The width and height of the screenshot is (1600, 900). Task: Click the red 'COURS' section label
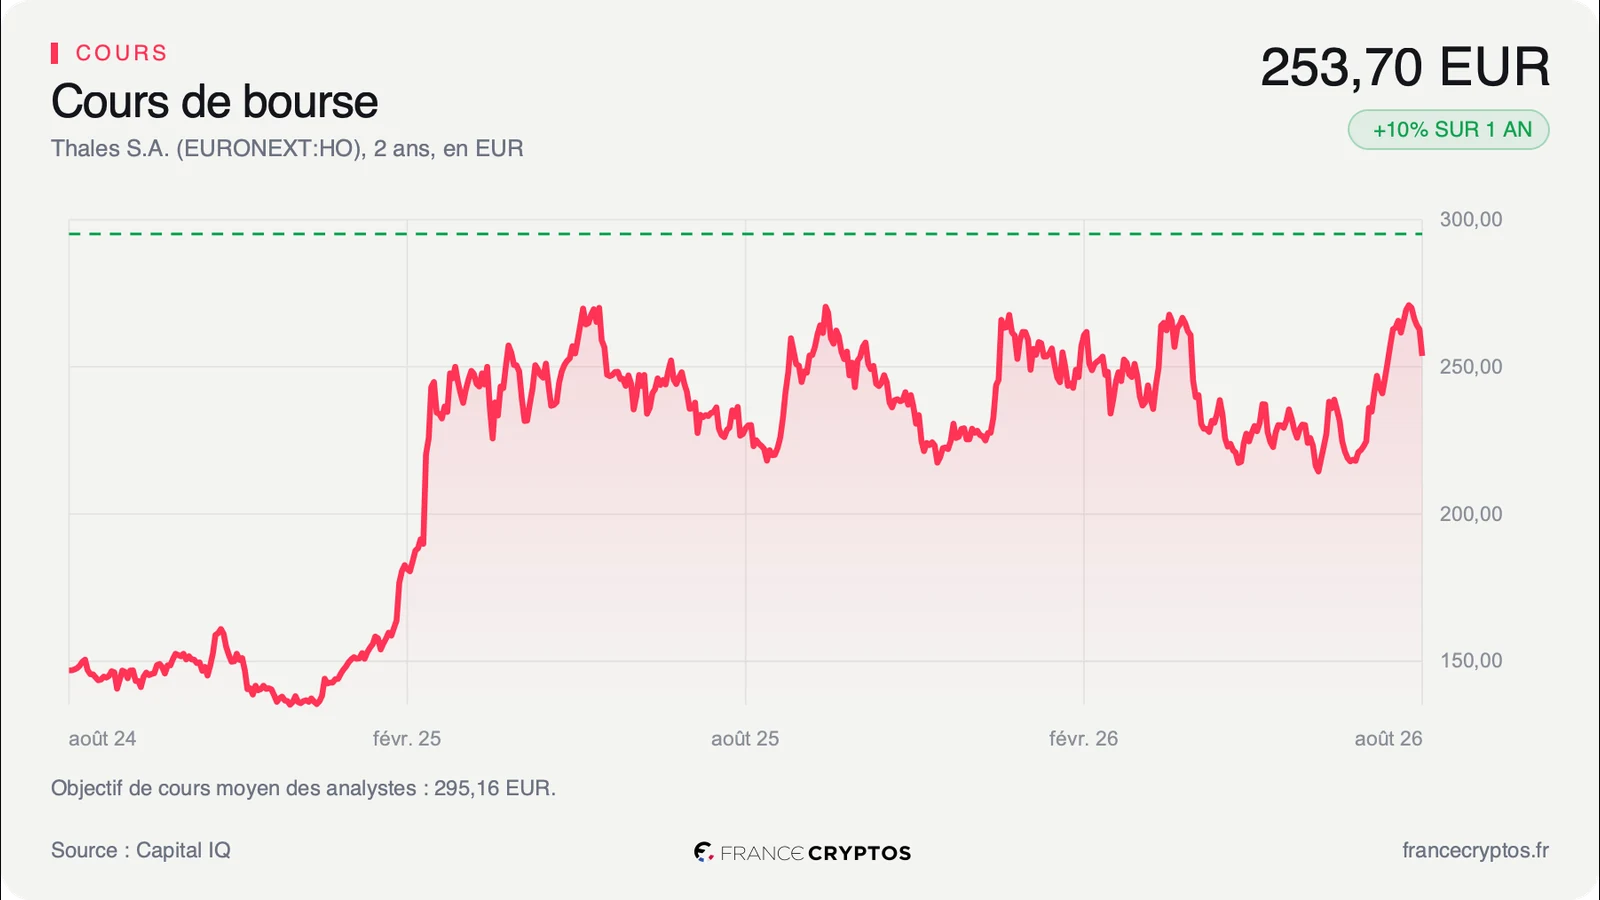pos(122,53)
